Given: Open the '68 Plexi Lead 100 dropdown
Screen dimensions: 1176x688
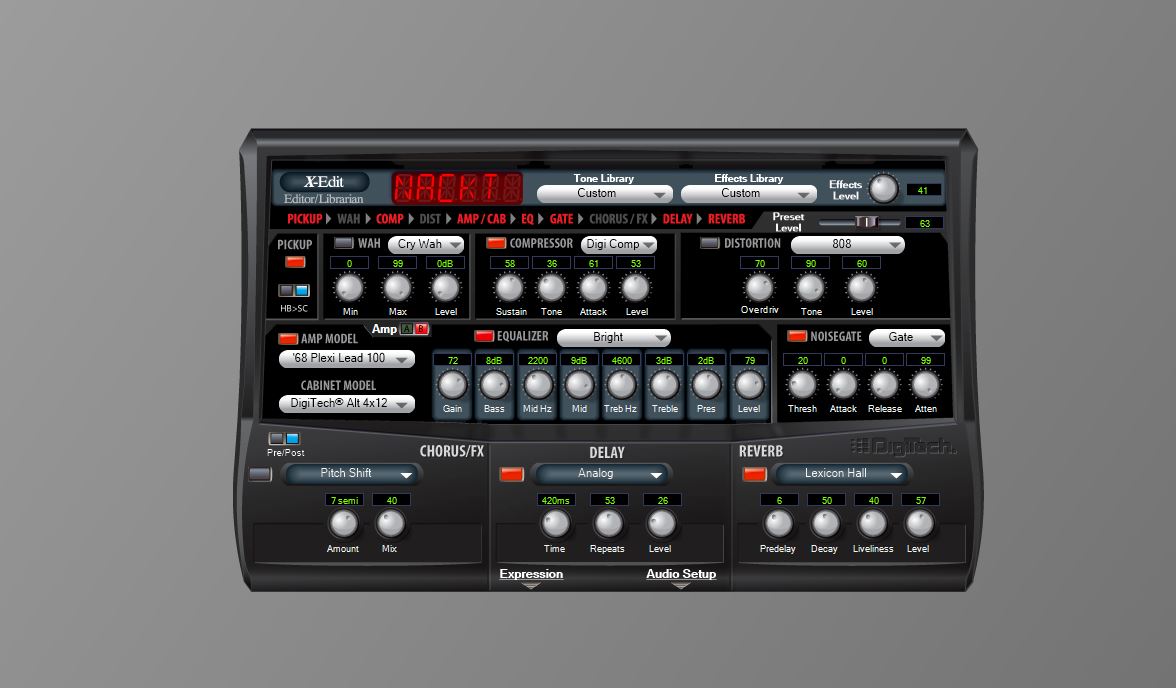Looking at the screenshot, I should (346, 359).
